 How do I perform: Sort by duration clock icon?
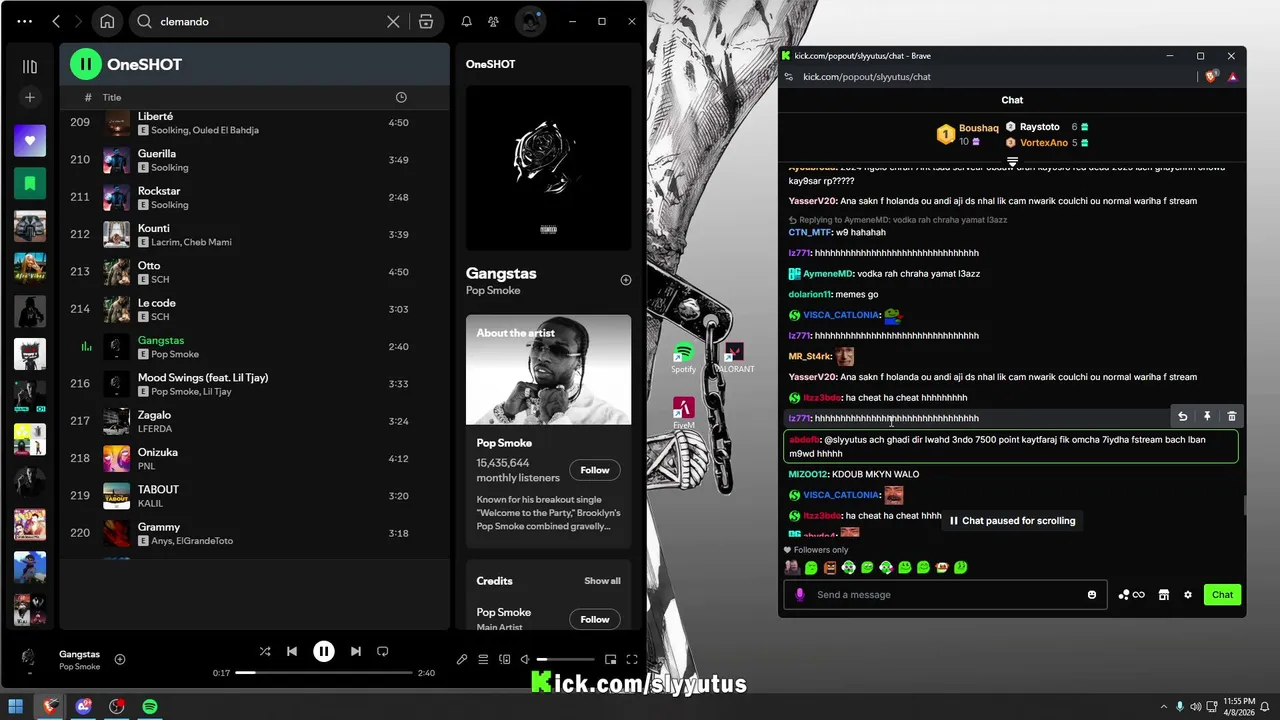coord(401,97)
